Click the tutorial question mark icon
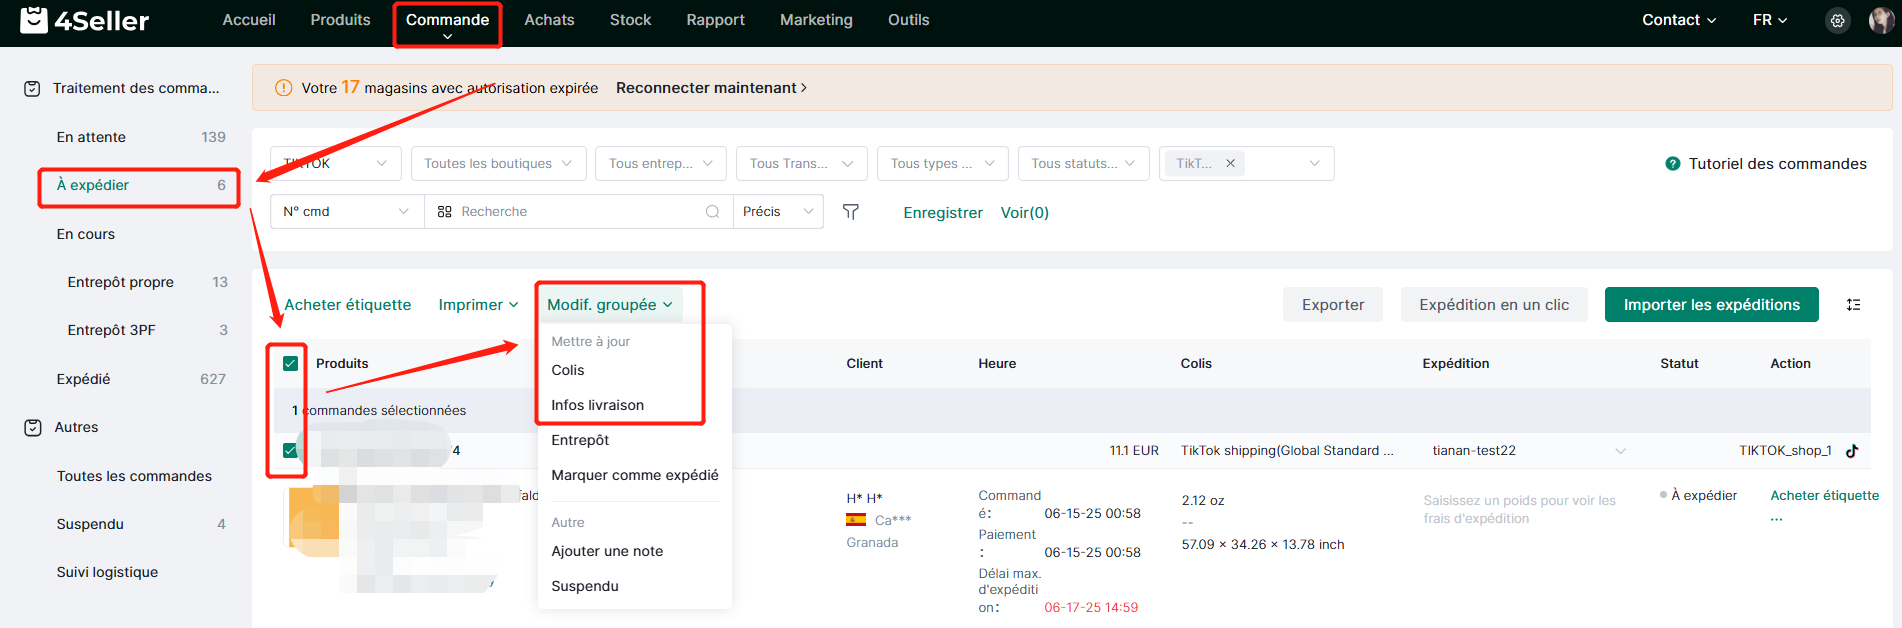The width and height of the screenshot is (1902, 628). click(x=1672, y=164)
